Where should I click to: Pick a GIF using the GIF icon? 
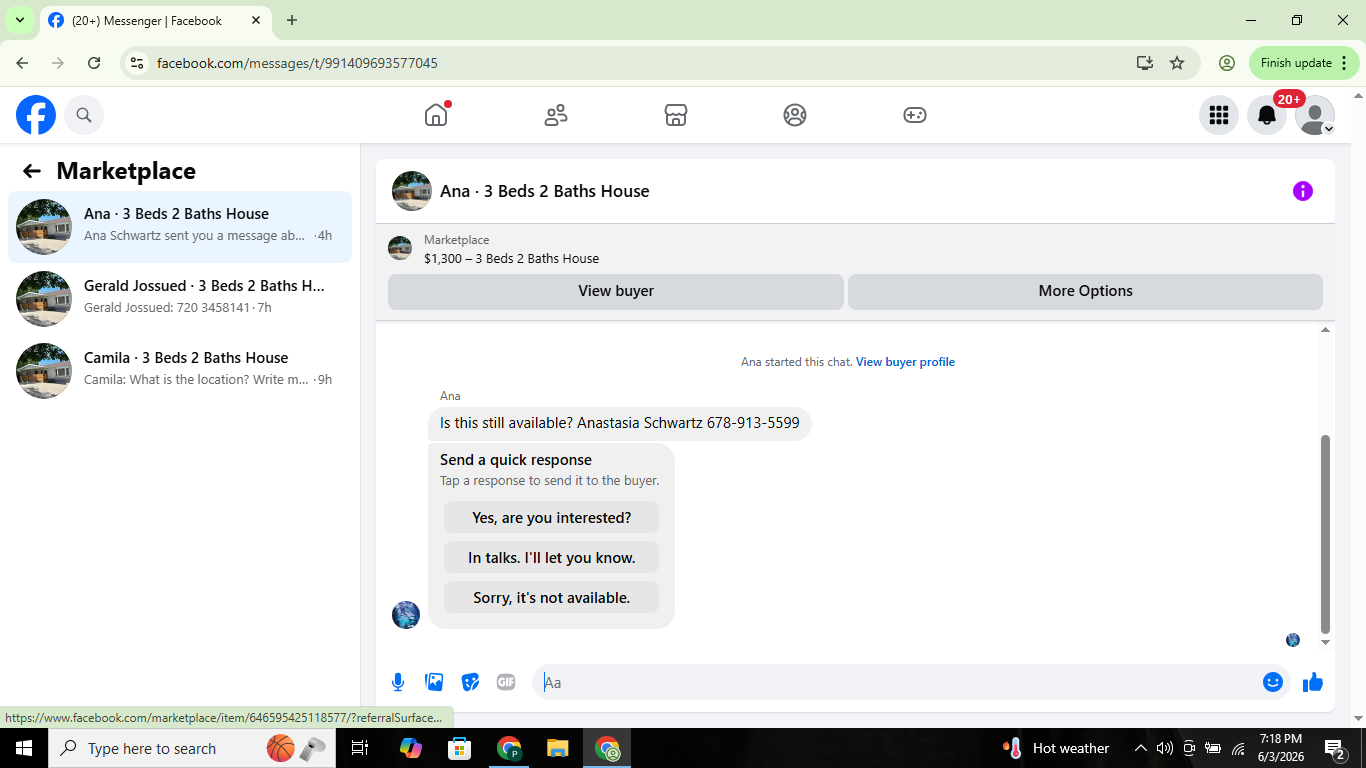click(506, 682)
